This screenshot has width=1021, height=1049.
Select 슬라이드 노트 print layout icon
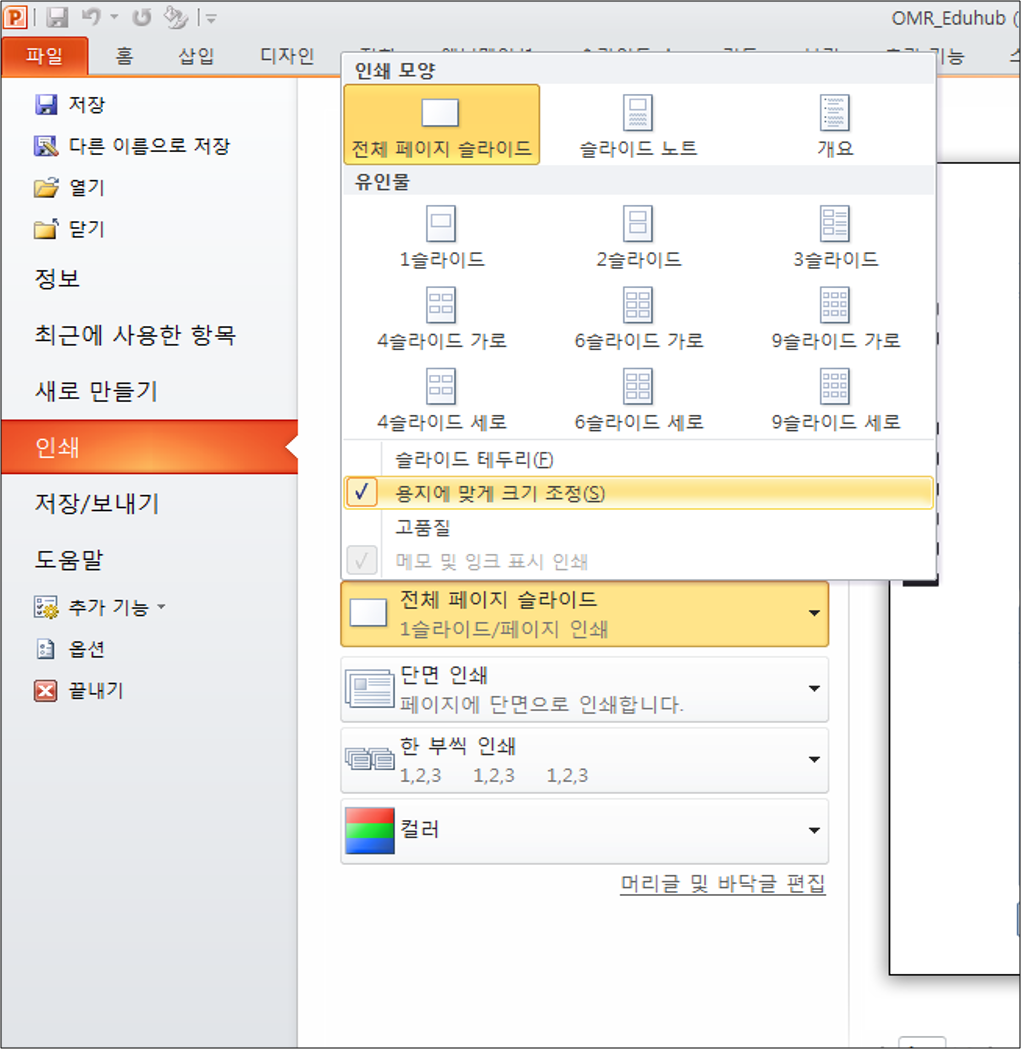638,124
